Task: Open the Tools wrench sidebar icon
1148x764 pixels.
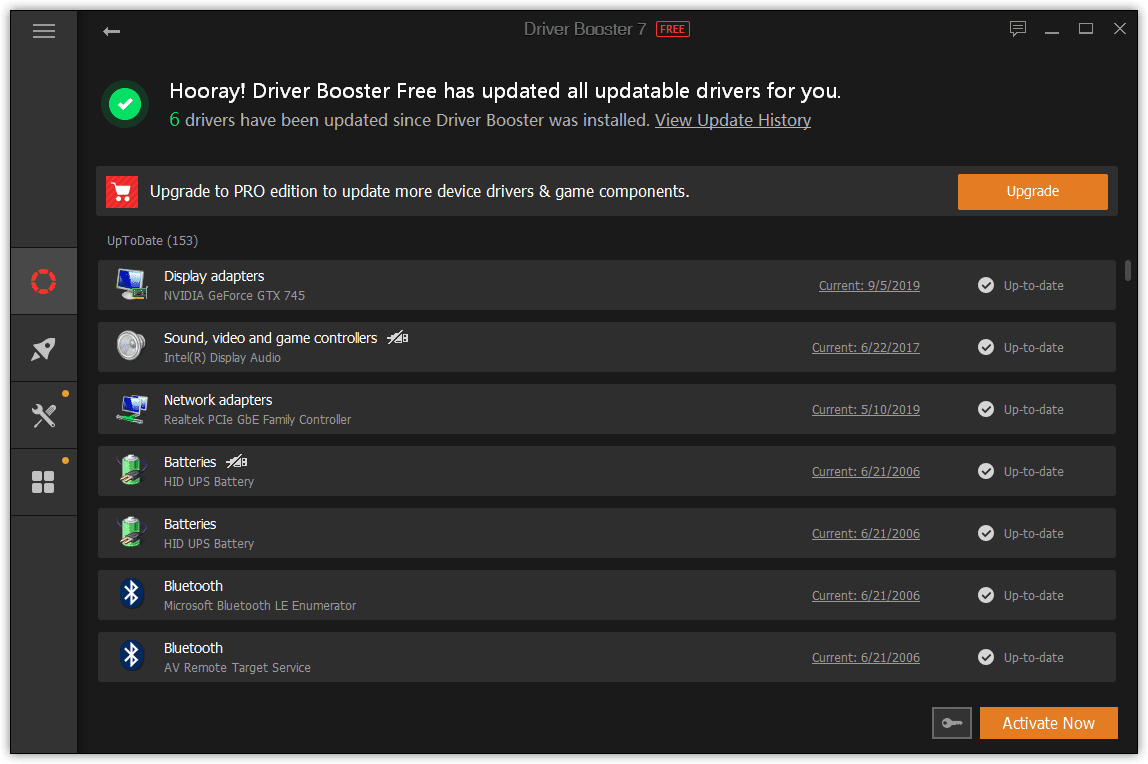Action: (44, 415)
